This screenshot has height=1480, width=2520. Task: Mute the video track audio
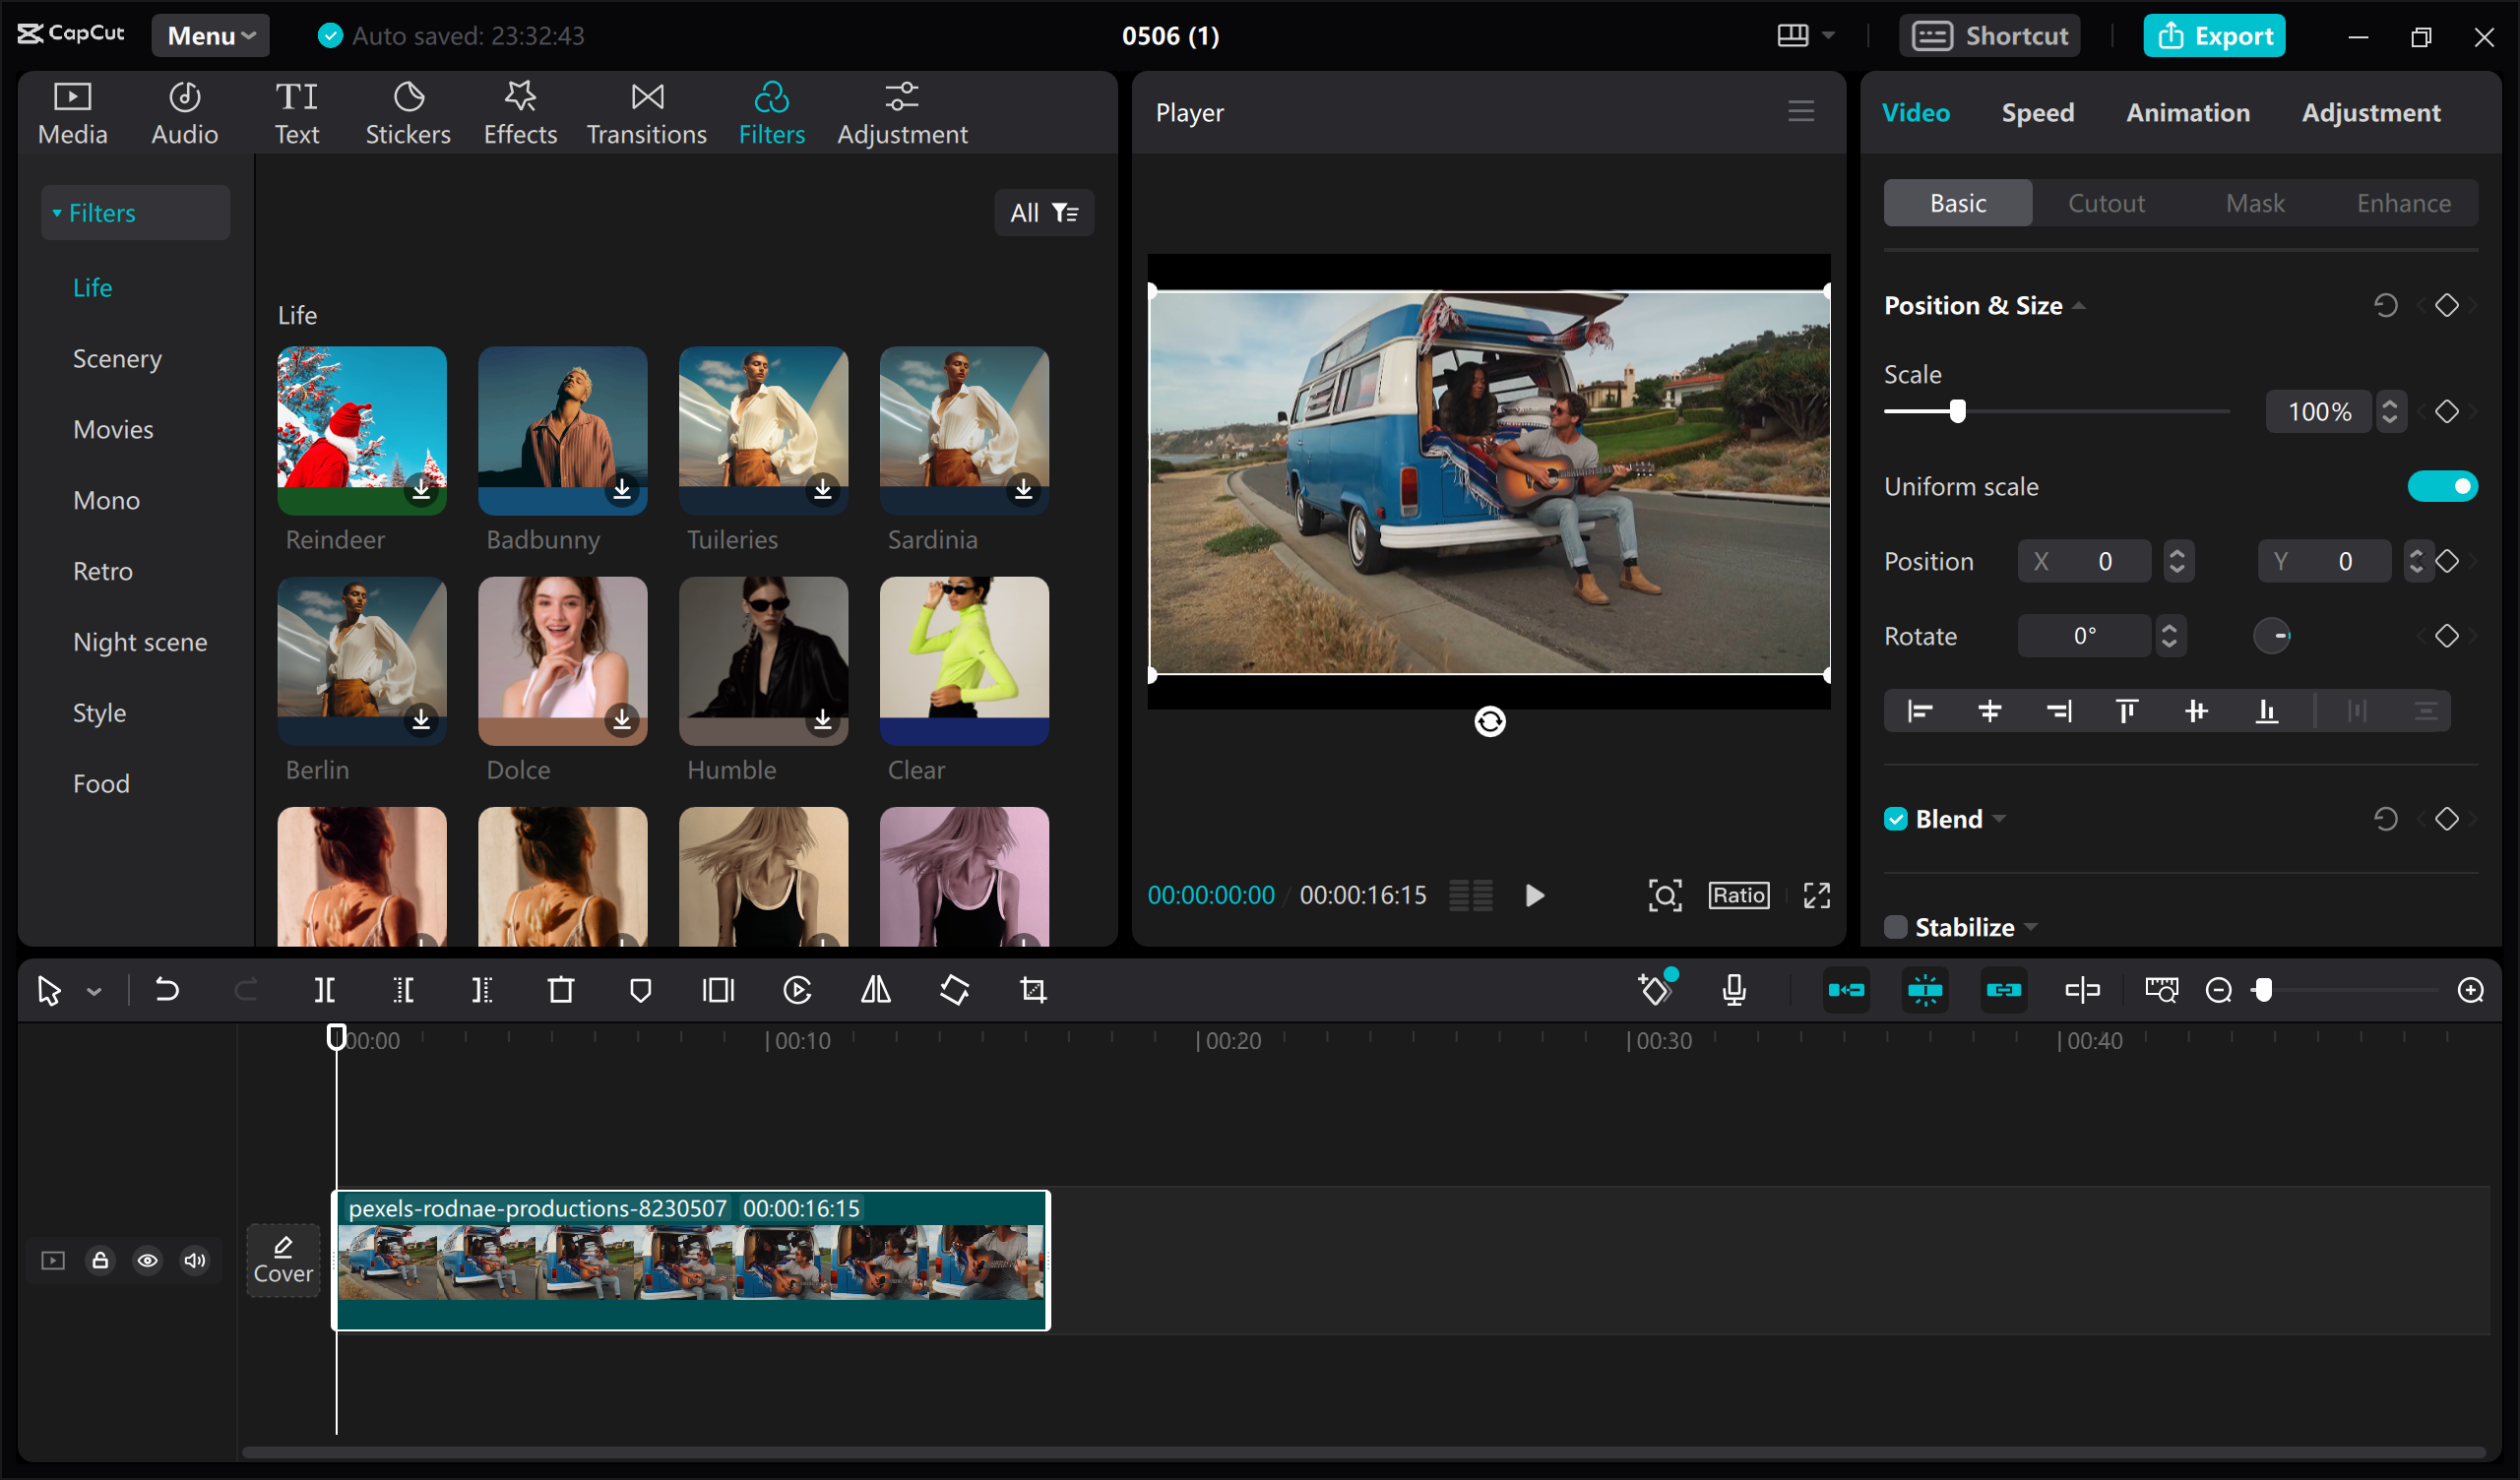tap(195, 1260)
